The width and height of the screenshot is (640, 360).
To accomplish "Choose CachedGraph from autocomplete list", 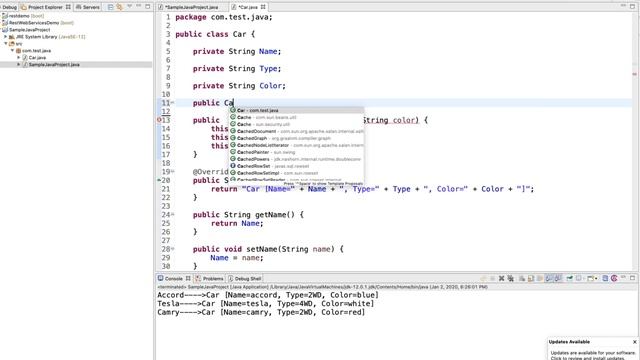I will pyautogui.click(x=296, y=138).
